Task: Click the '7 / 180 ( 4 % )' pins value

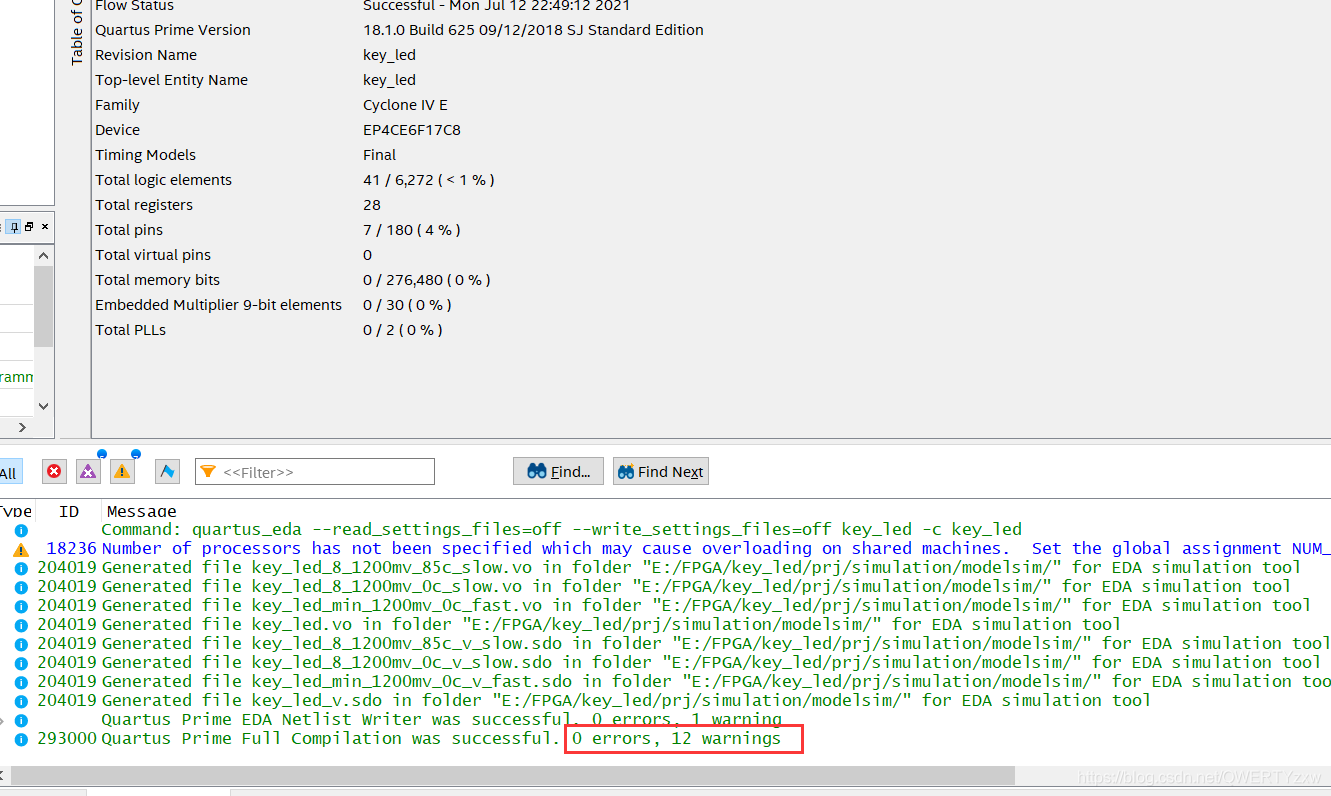Action: pos(412,230)
